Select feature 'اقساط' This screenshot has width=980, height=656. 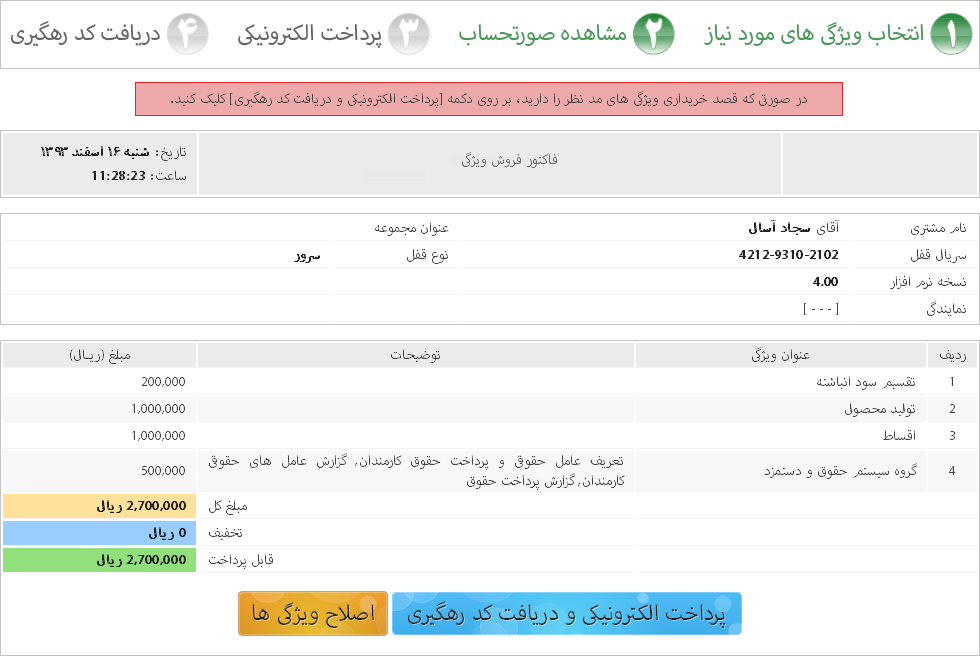pyautogui.click(x=899, y=435)
